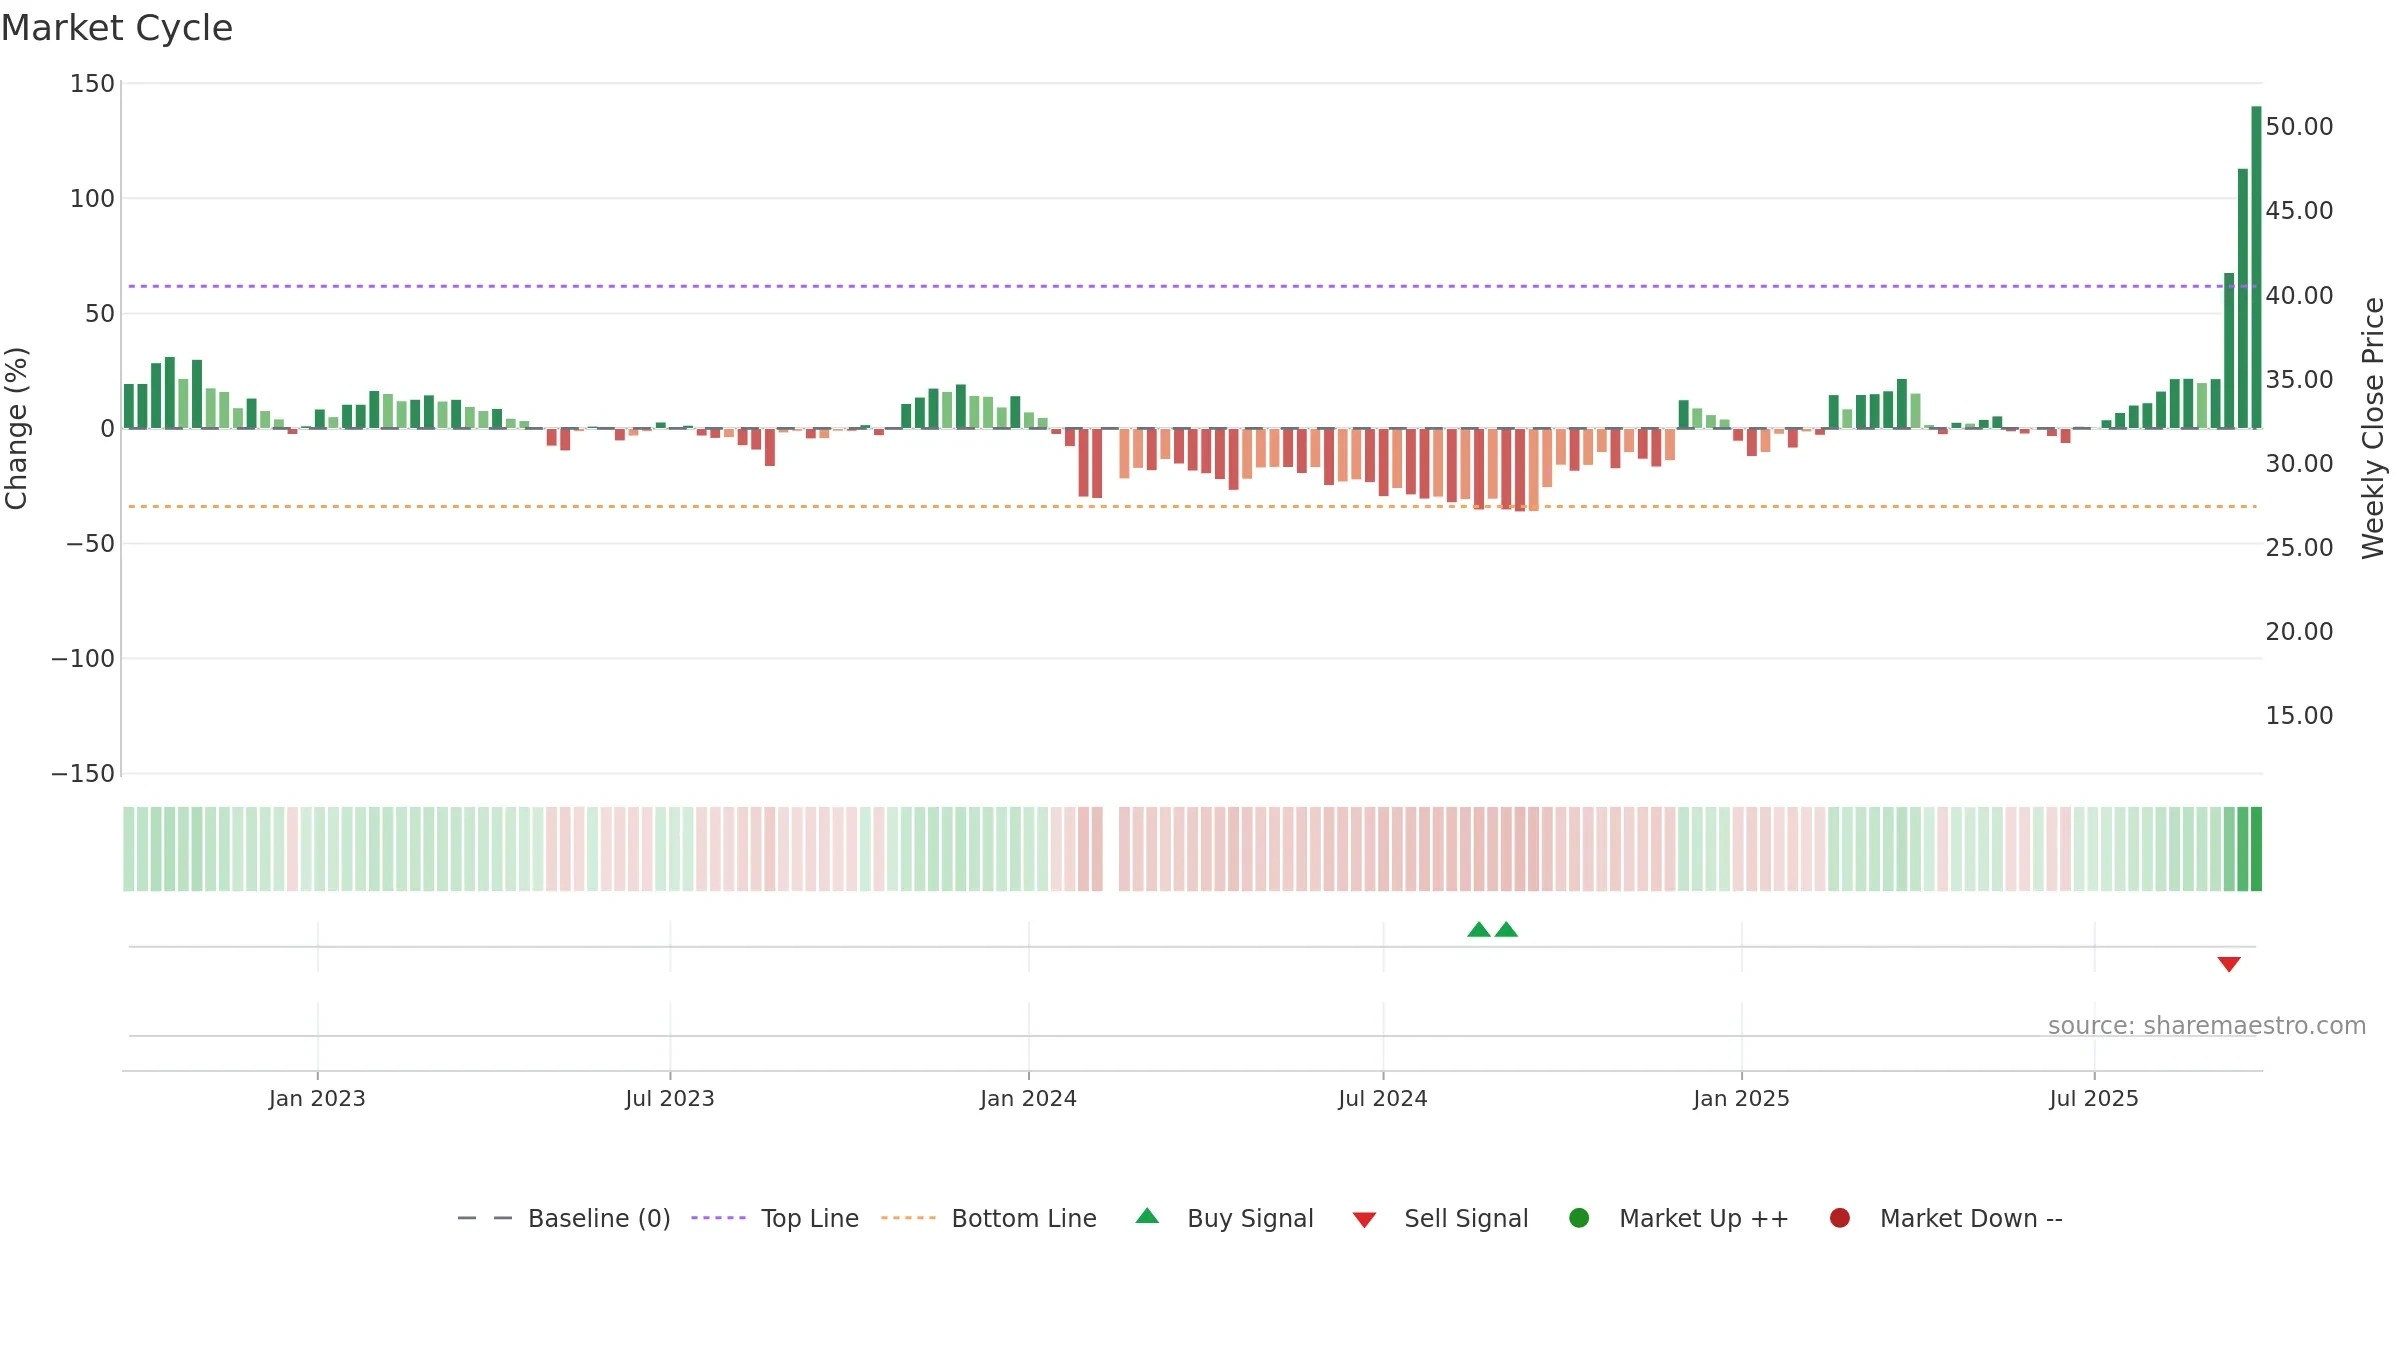Screen dimensions: 2400x1350
Task: Click the 30.00 price axis label
Action: tap(2299, 464)
